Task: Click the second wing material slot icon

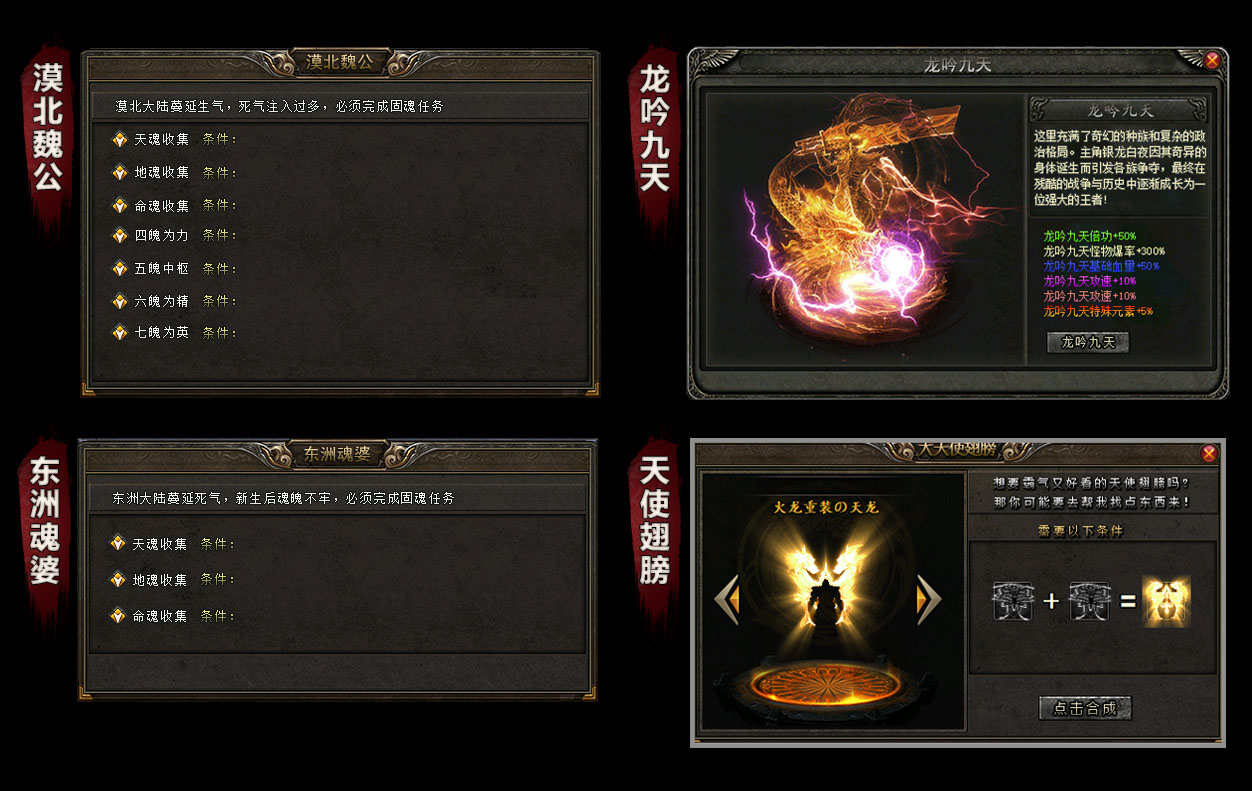Action: tap(1090, 601)
